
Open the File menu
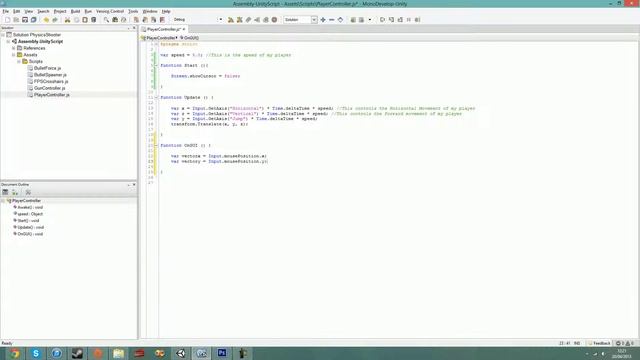5,11
